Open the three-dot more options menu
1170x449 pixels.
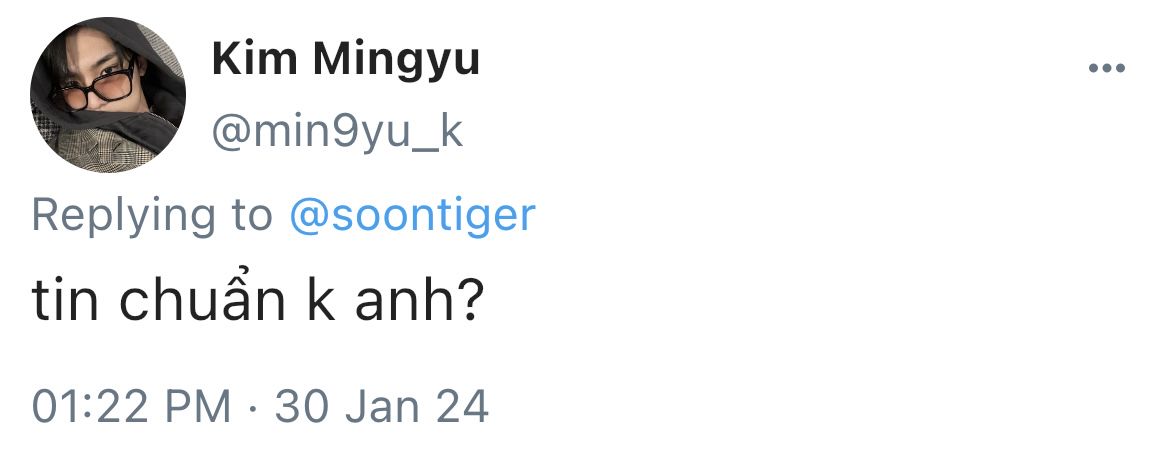tap(1107, 69)
